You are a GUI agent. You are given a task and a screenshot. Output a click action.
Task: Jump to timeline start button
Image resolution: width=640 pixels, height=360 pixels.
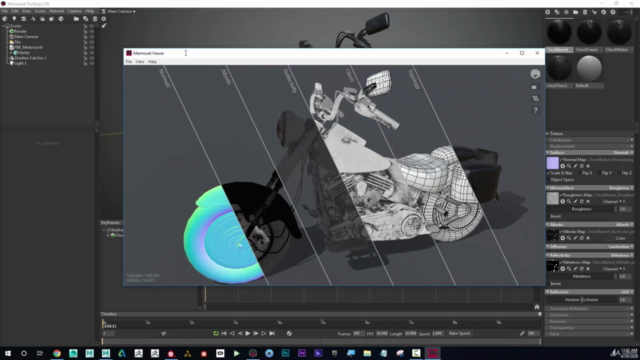[224, 333]
